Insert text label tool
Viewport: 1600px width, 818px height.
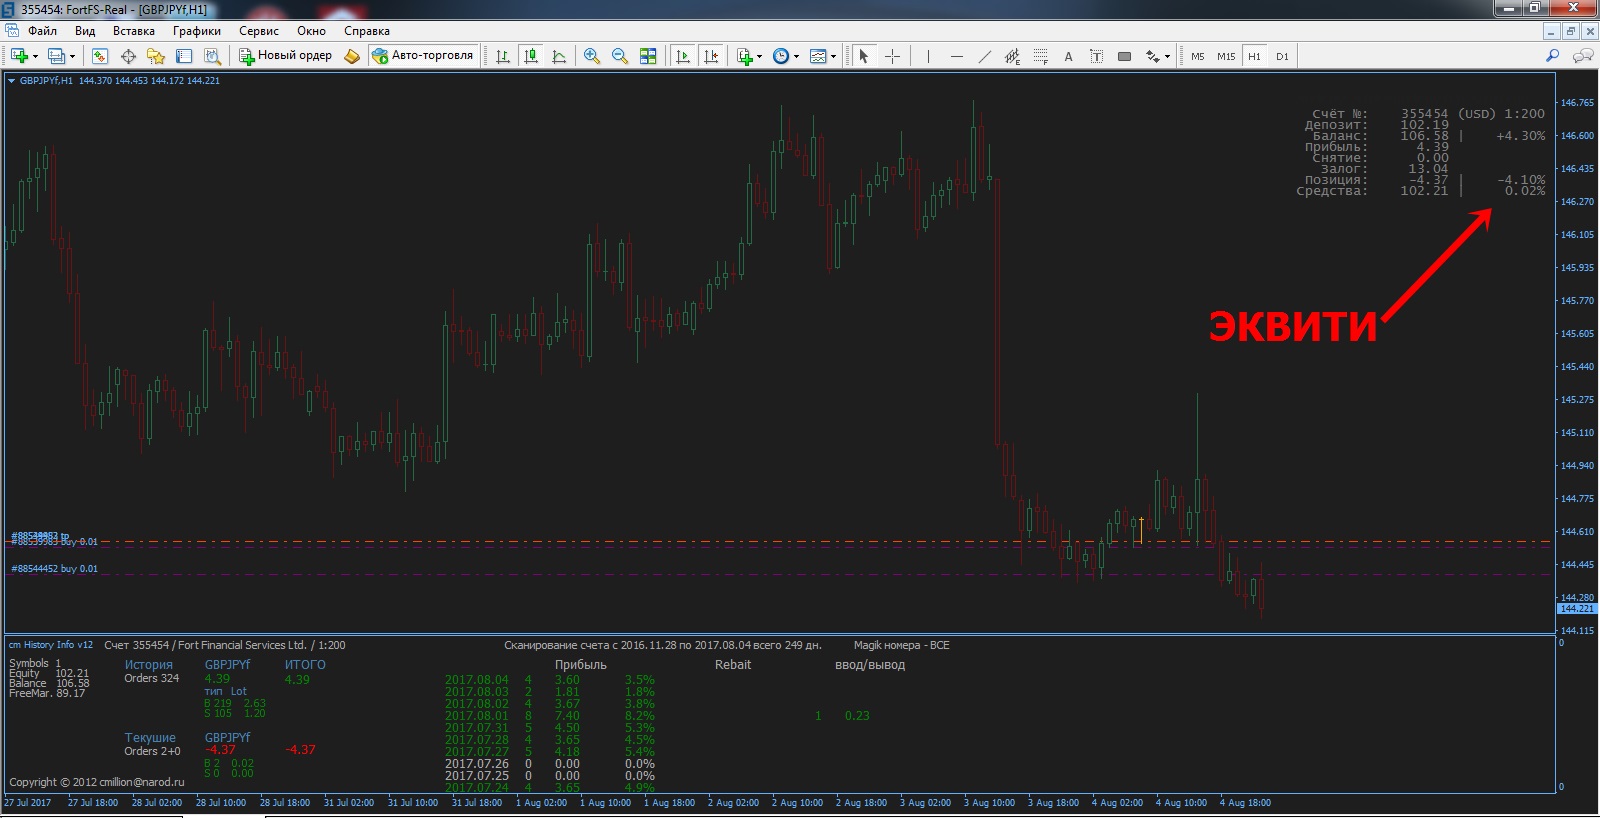(x=1096, y=56)
